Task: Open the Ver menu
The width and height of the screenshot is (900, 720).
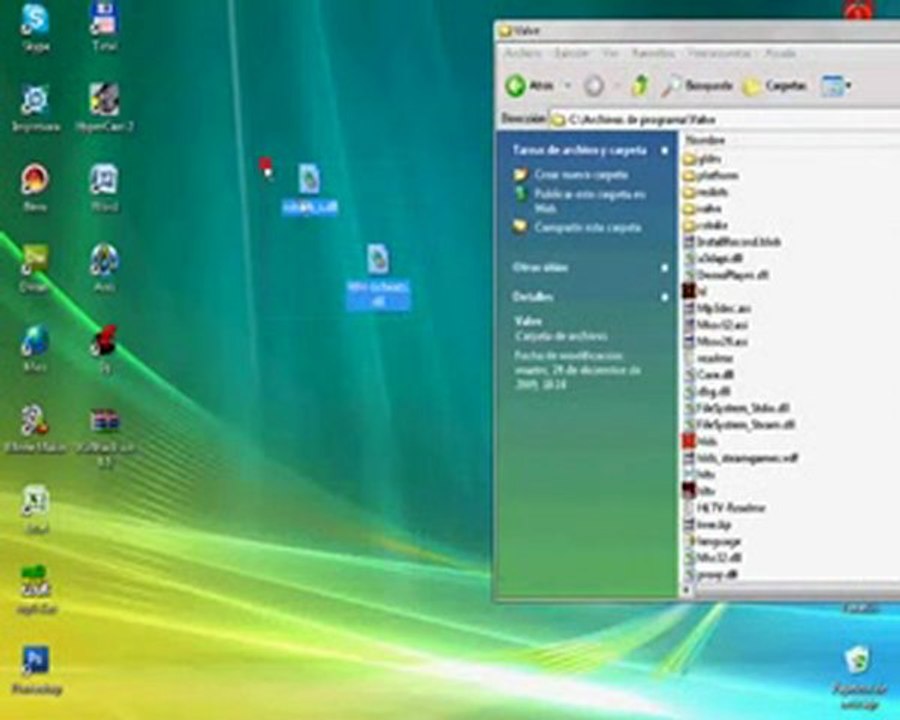Action: click(x=610, y=53)
